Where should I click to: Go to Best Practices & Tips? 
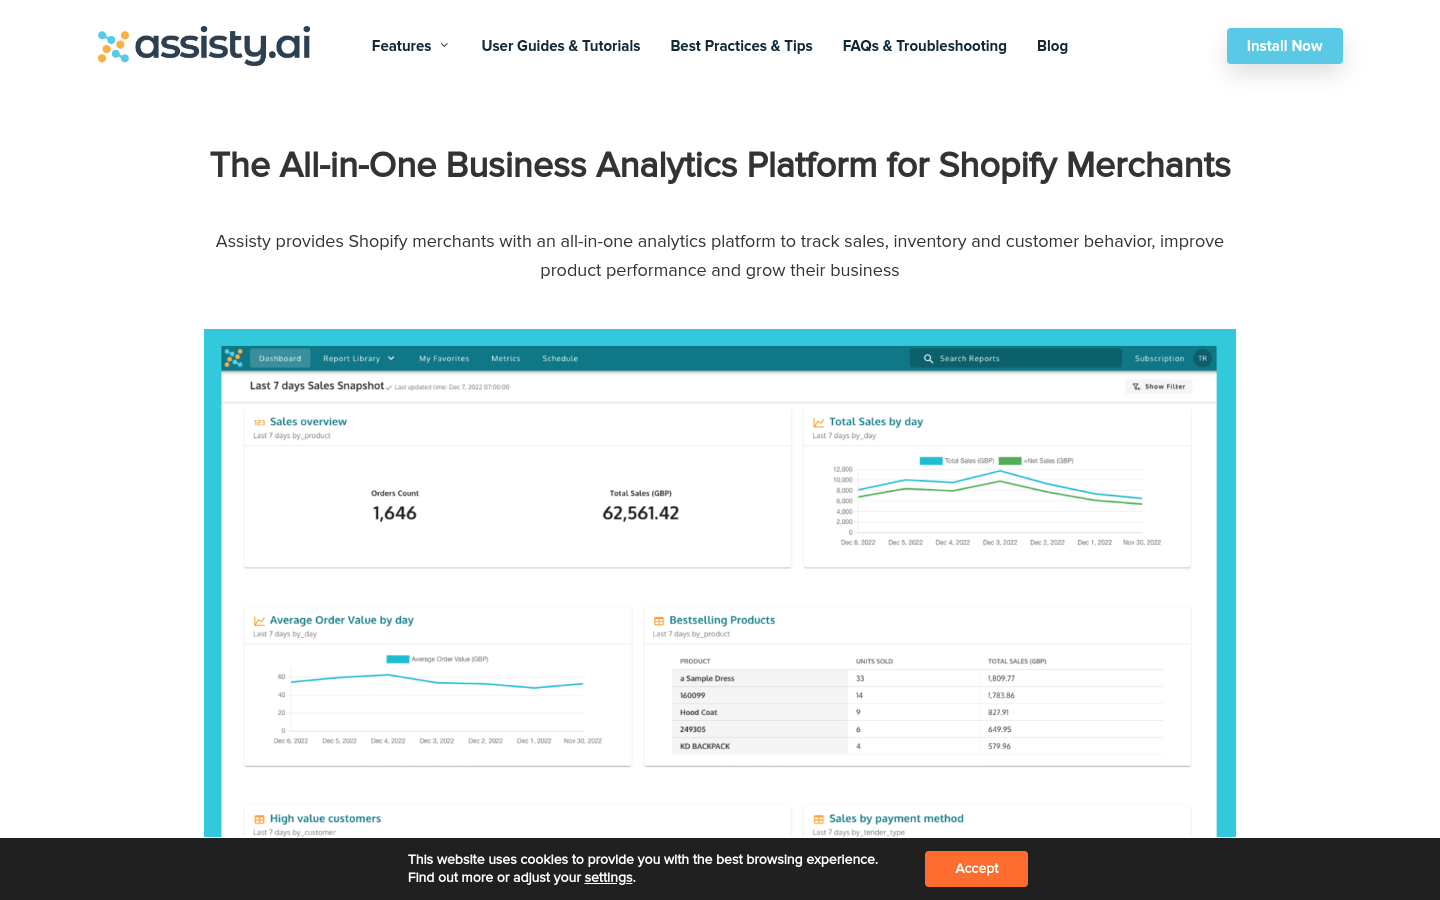(741, 46)
